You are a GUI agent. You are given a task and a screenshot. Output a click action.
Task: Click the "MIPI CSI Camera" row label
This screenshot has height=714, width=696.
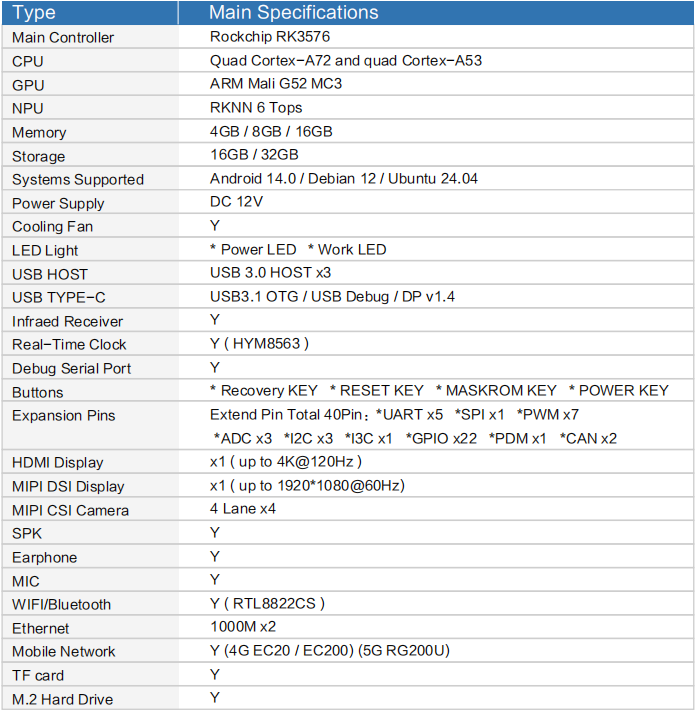coord(70,510)
